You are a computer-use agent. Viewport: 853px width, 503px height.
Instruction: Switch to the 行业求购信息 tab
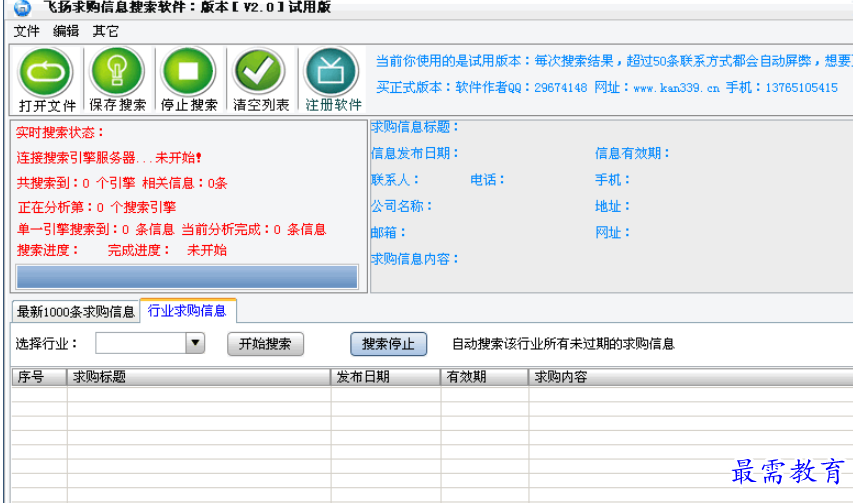pyautogui.click(x=187, y=311)
